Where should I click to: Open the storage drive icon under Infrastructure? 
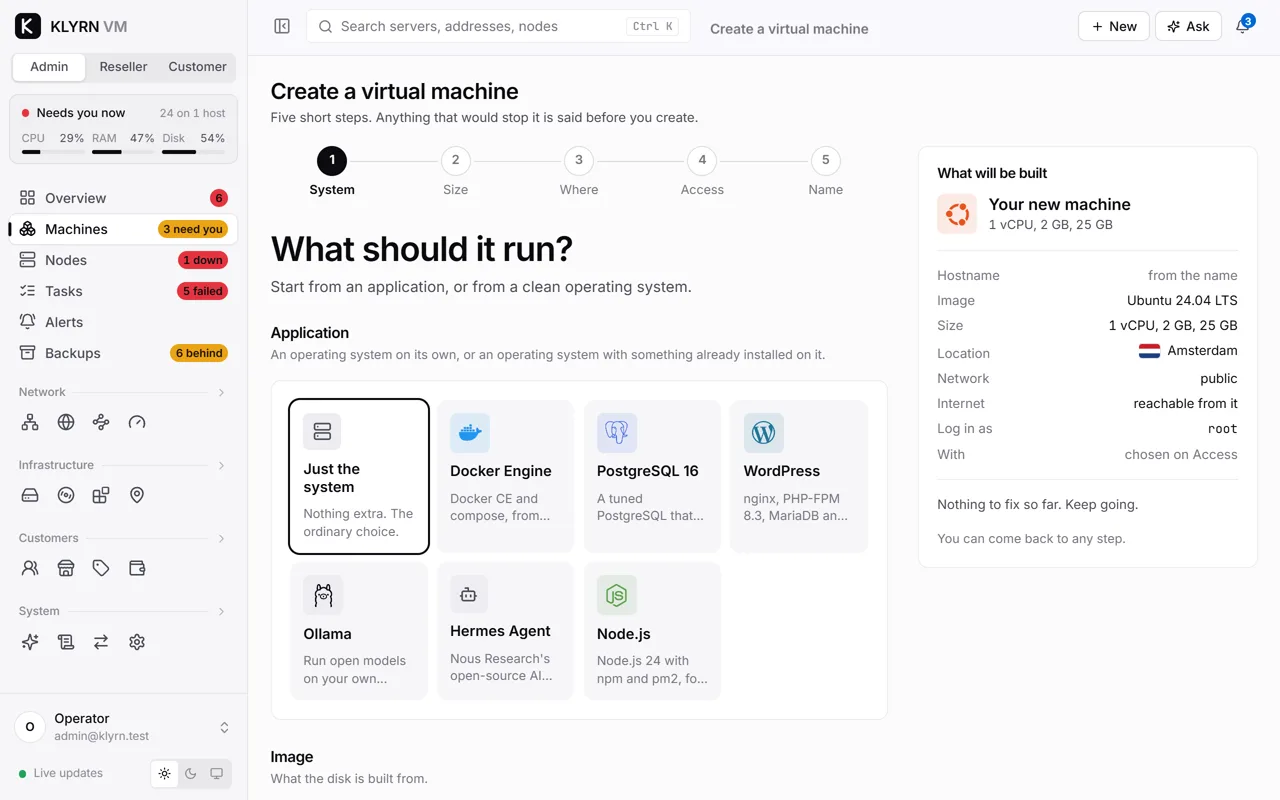pyautogui.click(x=30, y=495)
